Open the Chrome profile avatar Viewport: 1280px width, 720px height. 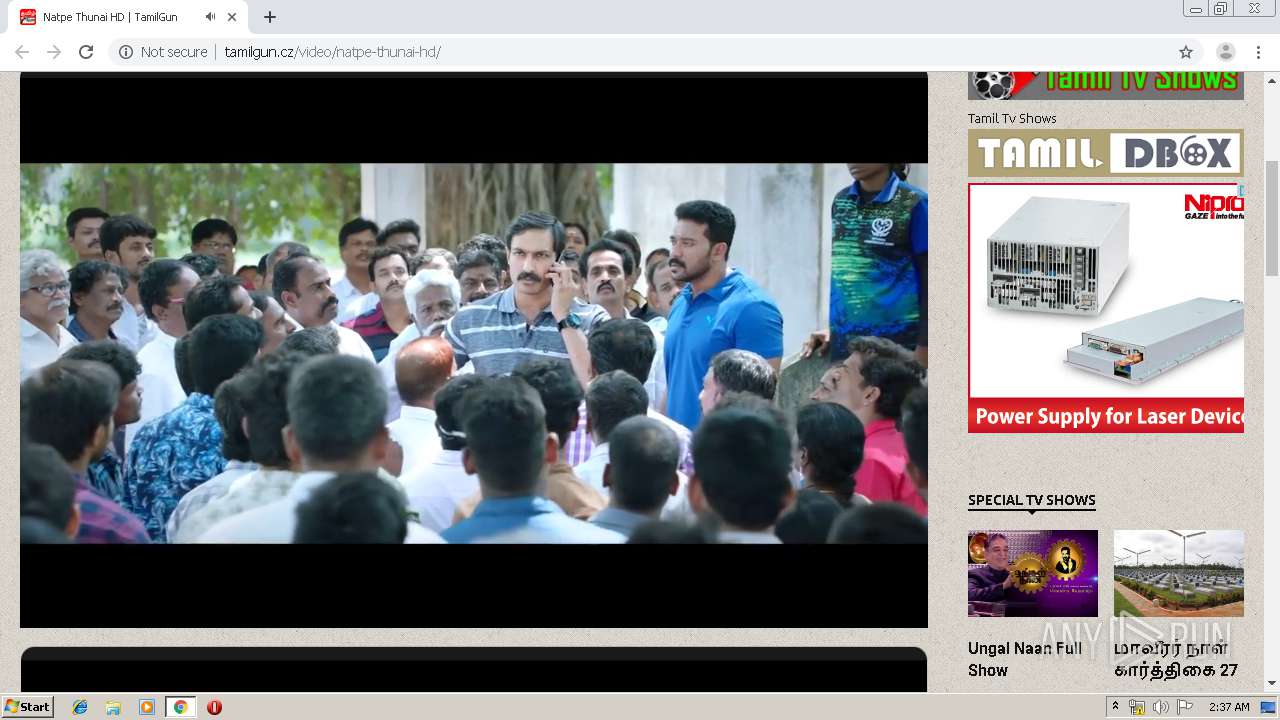coord(1226,52)
